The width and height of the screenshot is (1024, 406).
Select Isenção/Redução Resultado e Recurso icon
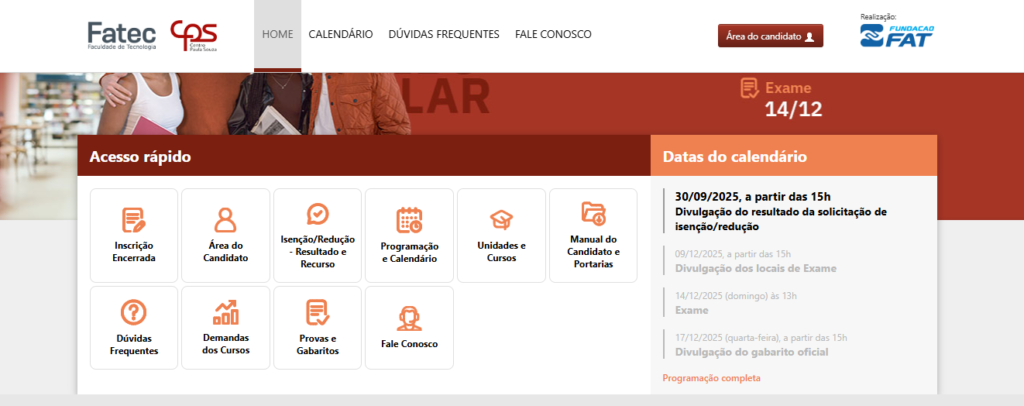tap(317, 214)
